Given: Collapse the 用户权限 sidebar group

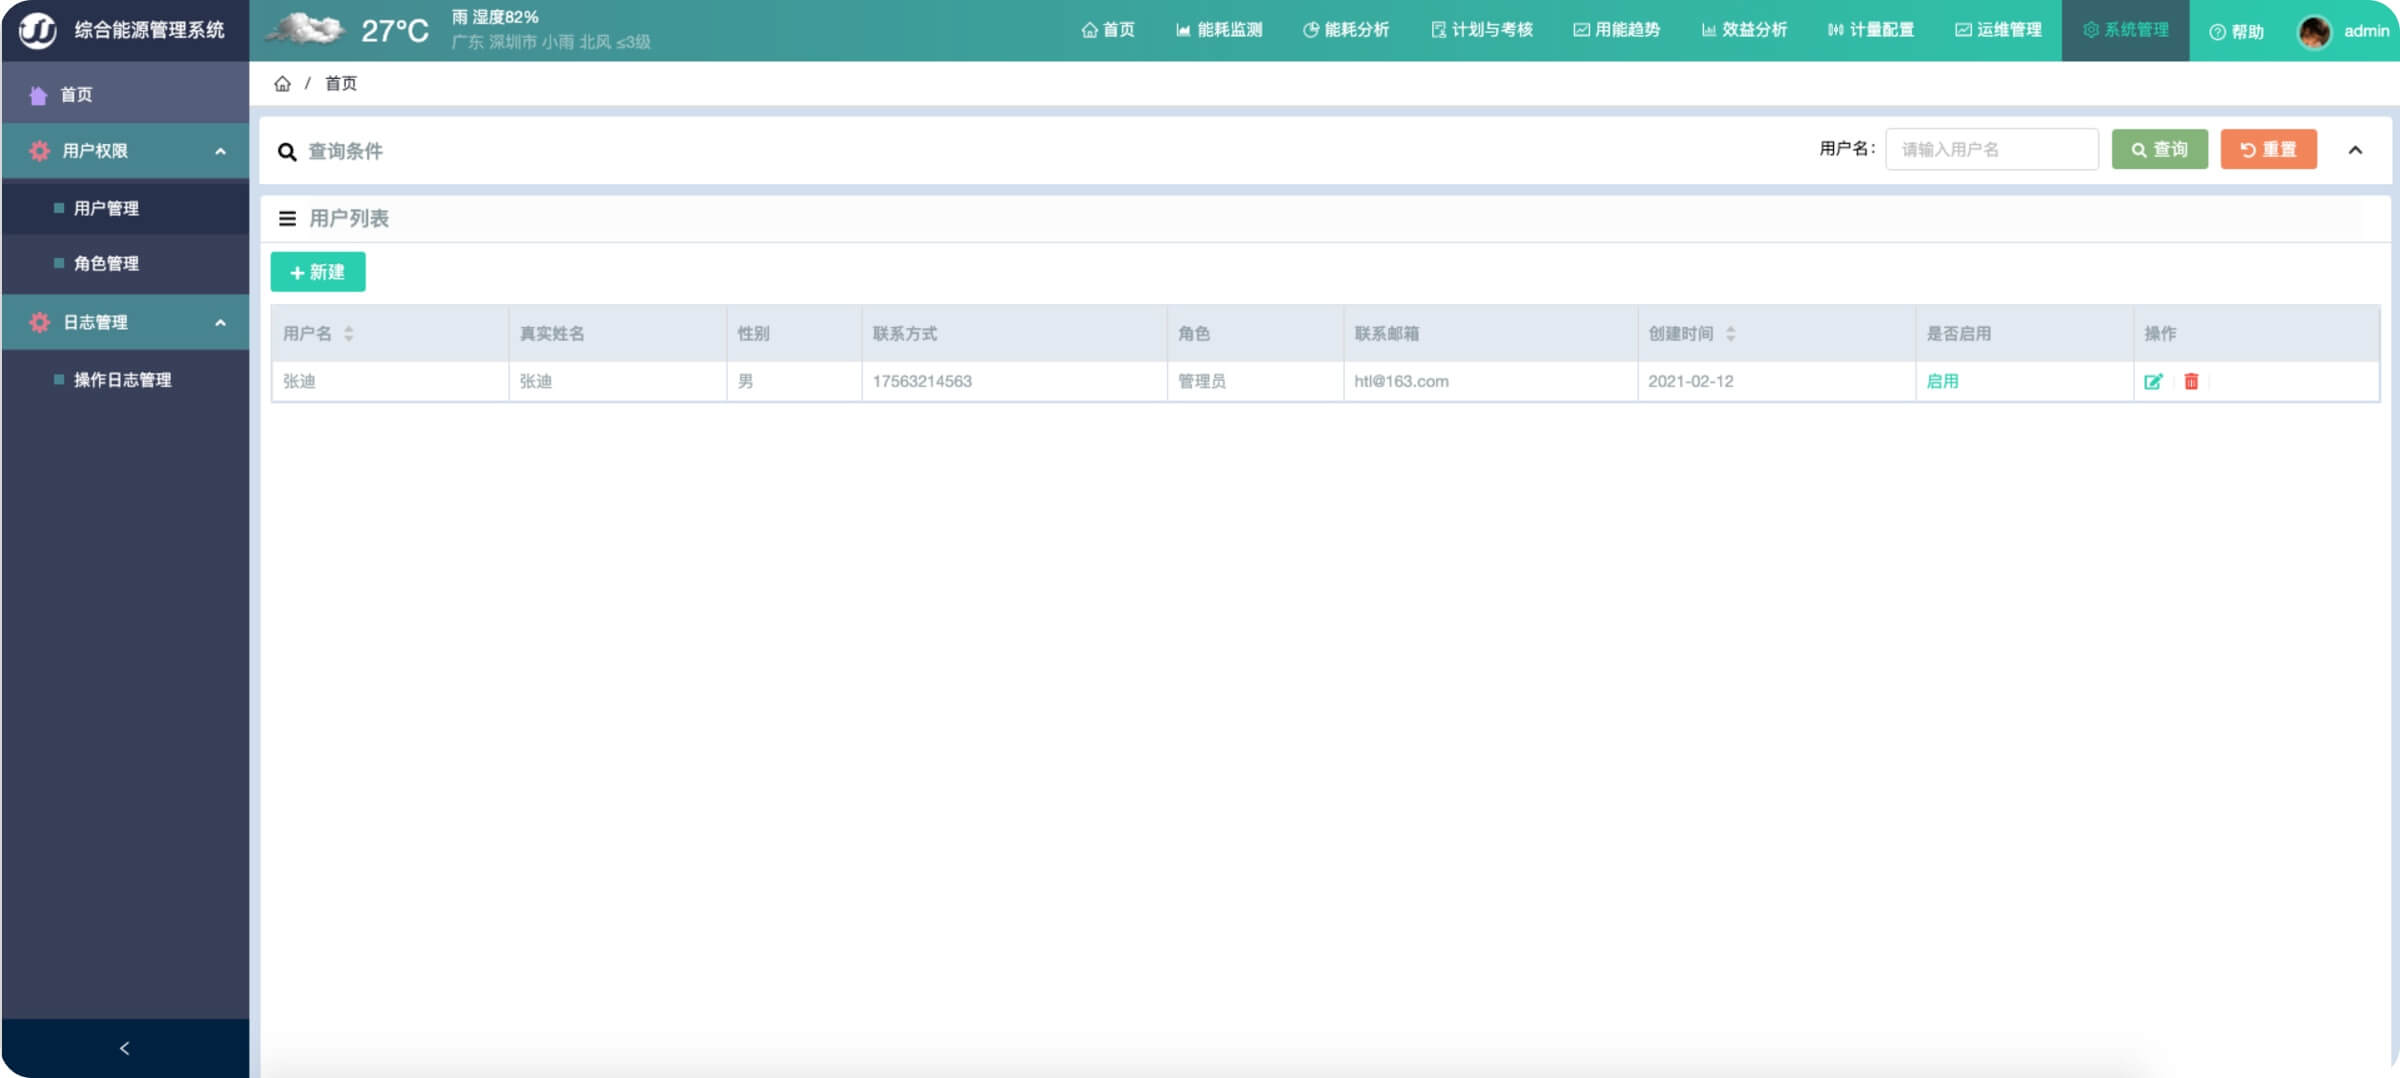Looking at the screenshot, I should 221,151.
